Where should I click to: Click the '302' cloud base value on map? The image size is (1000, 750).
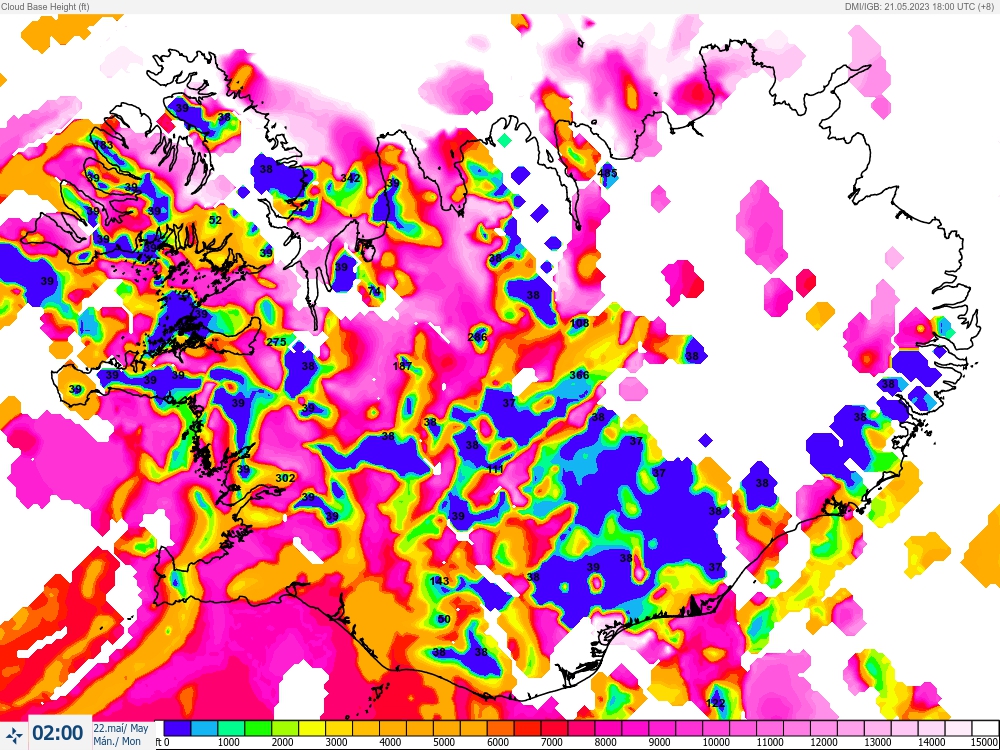pos(285,478)
